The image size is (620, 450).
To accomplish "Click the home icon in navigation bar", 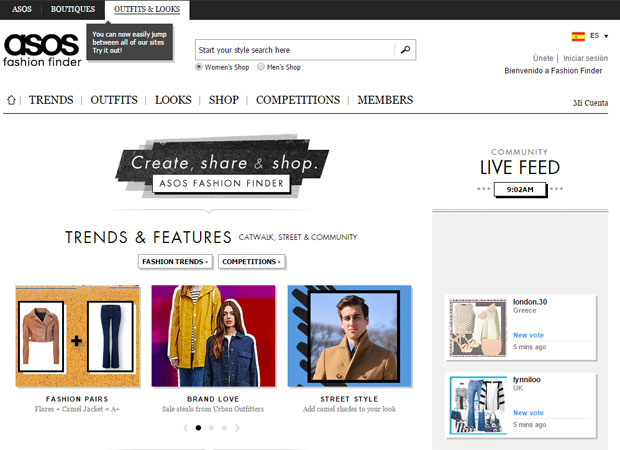I will pyautogui.click(x=11, y=100).
